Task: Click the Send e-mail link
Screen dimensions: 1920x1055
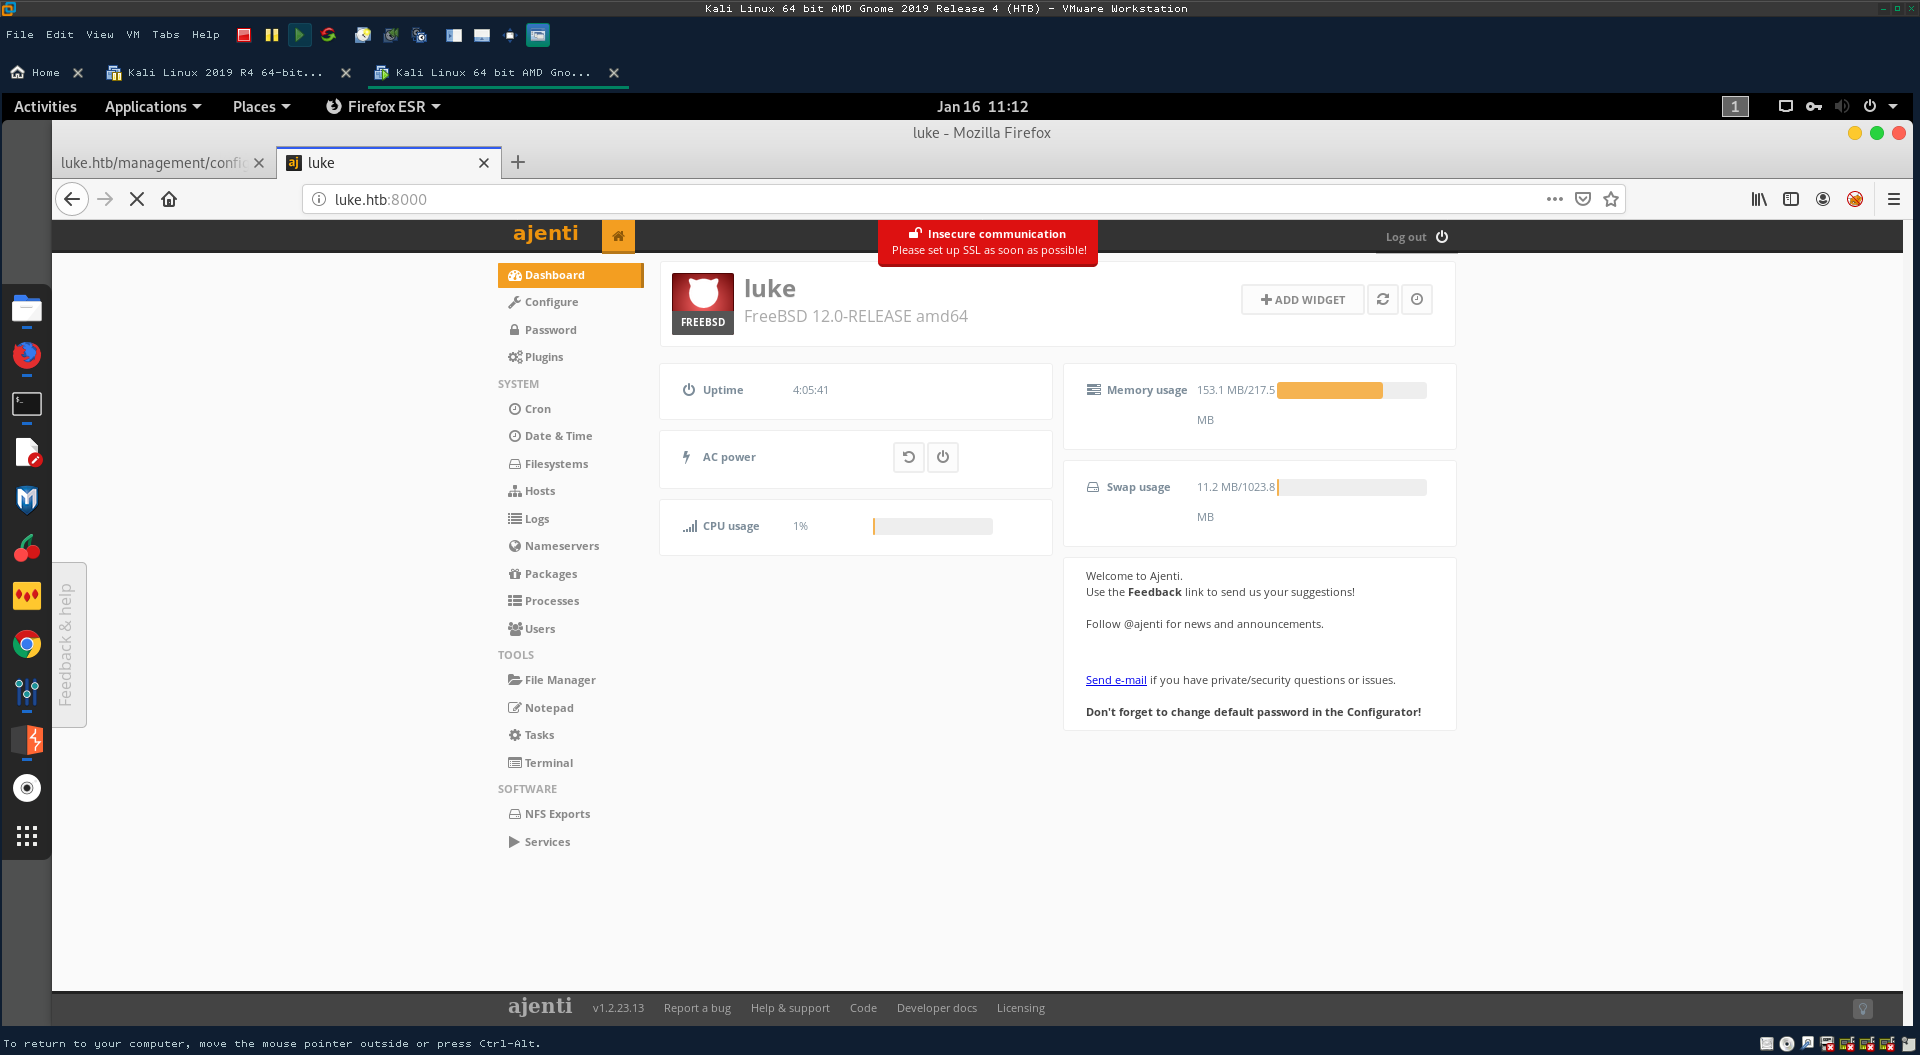Action: point(1116,680)
